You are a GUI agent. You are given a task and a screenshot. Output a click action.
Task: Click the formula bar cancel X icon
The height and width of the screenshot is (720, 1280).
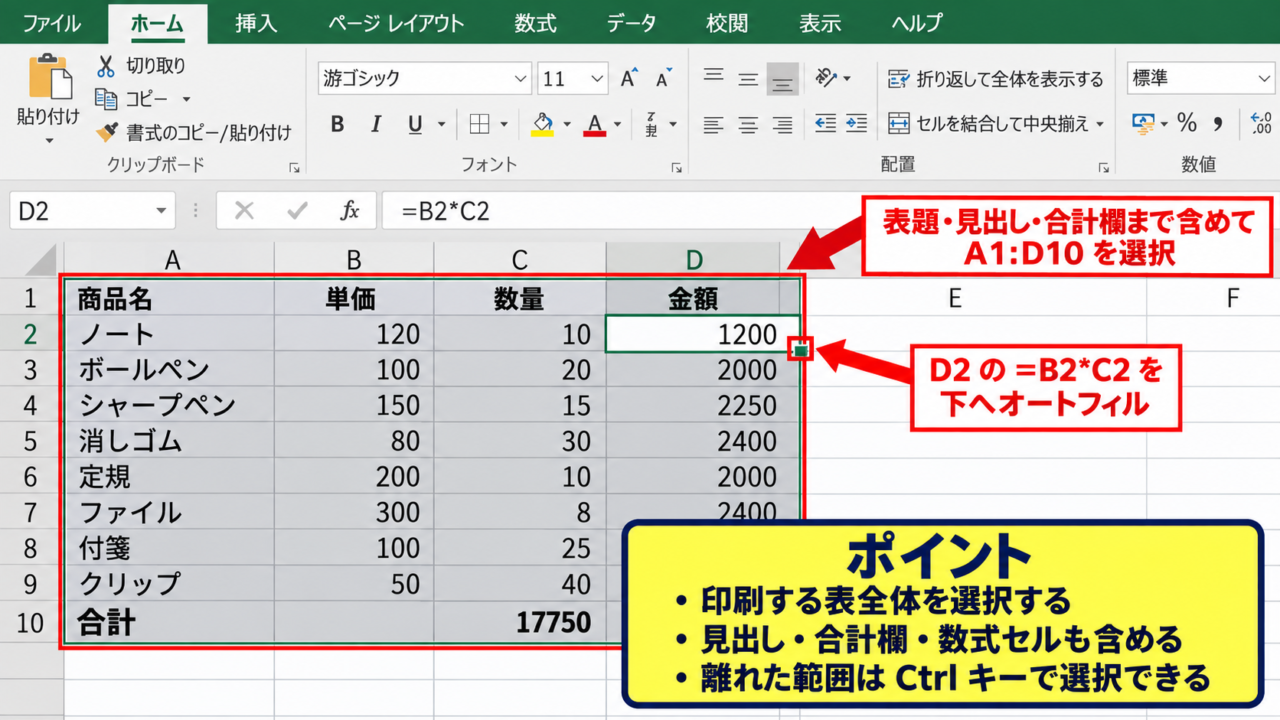[244, 211]
